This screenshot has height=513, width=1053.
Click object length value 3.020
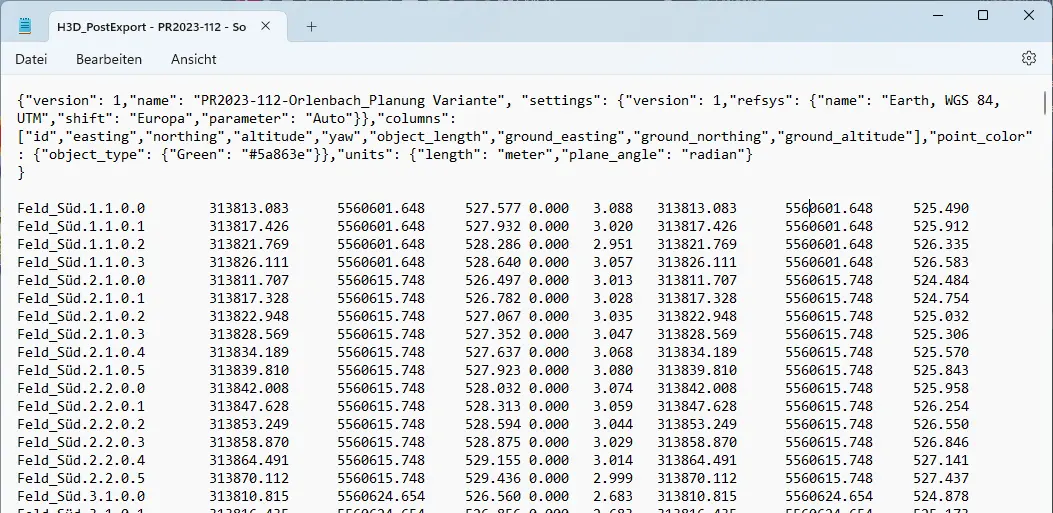click(612, 226)
